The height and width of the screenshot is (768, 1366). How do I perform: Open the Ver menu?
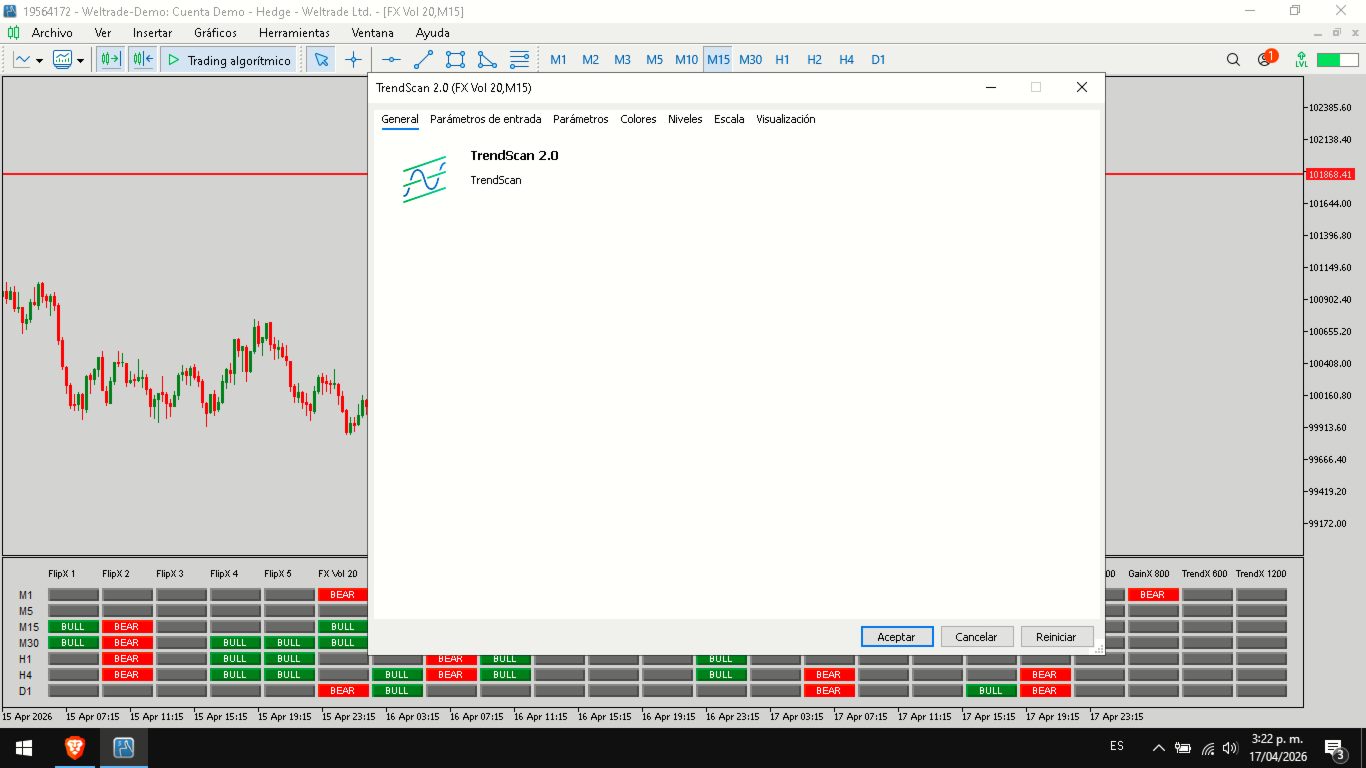point(103,33)
